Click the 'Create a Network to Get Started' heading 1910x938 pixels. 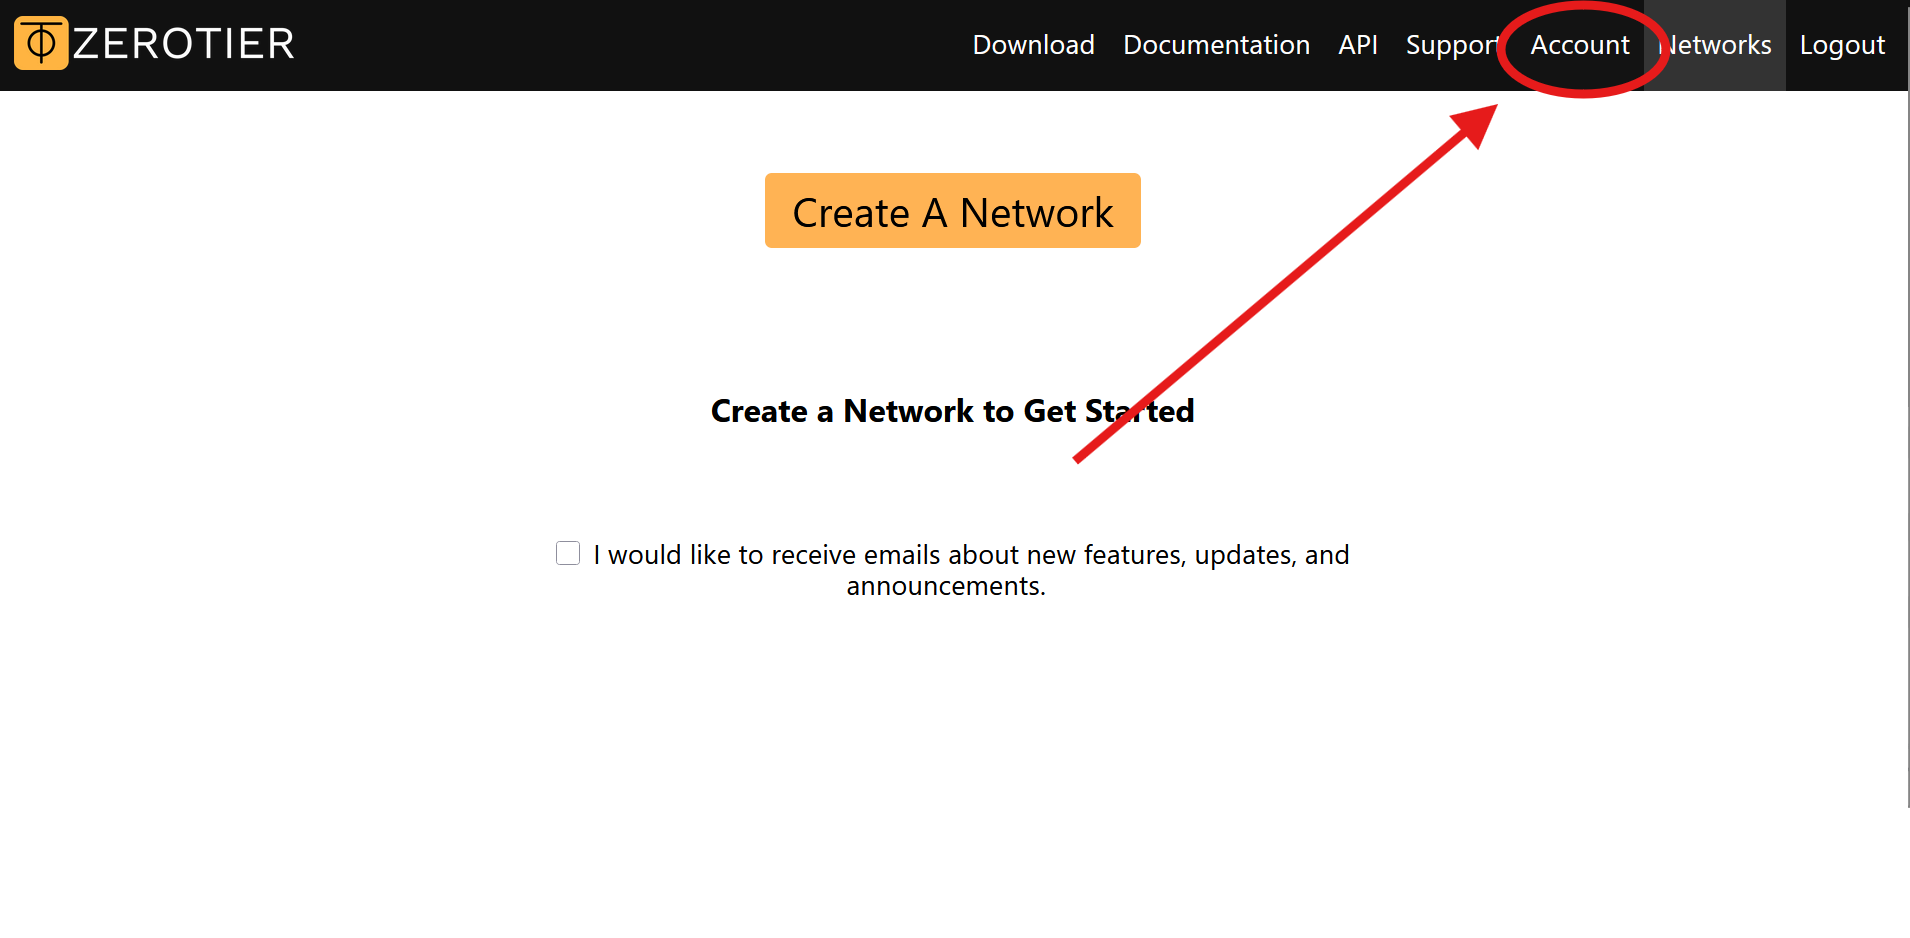pos(953,411)
